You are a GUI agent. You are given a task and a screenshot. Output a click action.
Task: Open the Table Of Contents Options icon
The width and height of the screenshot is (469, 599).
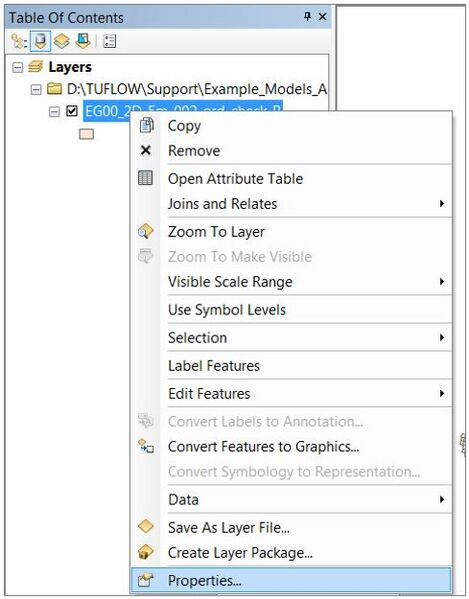[110, 41]
